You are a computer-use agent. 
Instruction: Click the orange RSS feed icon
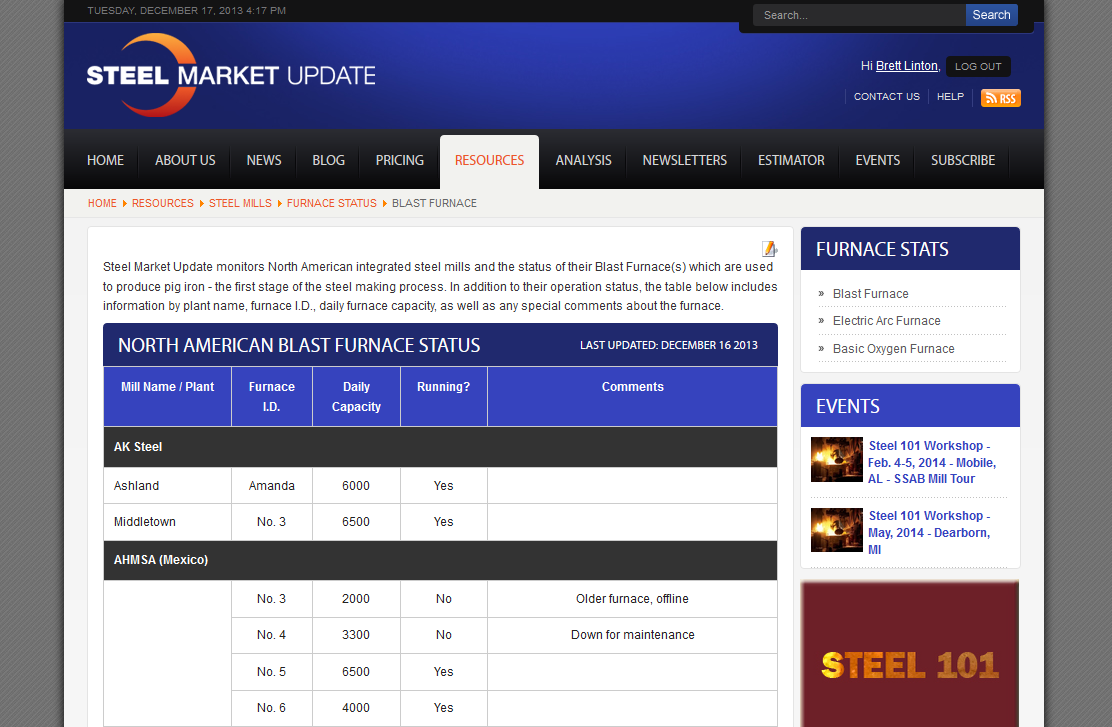(1000, 98)
